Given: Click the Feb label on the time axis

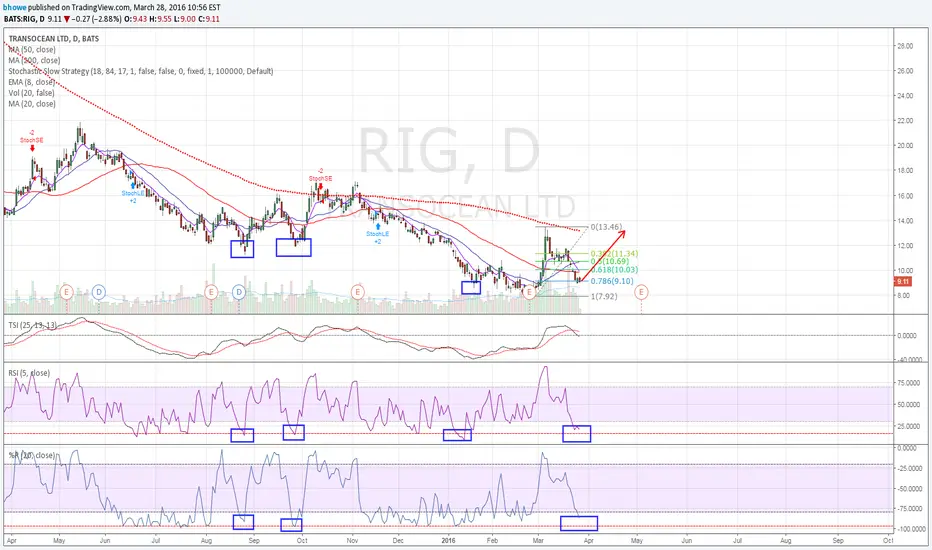Looking at the screenshot, I should 492,540.
